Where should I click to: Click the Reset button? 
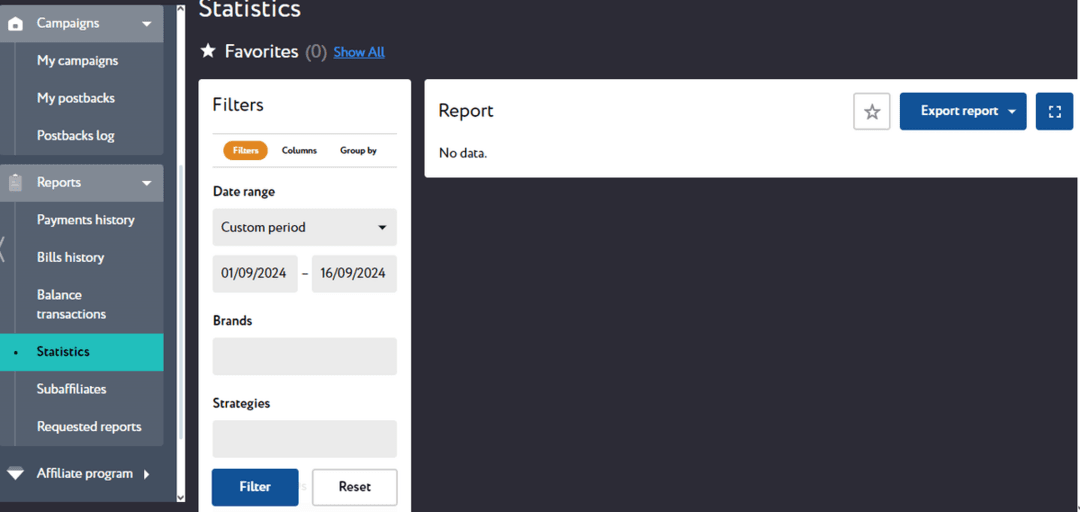[x=354, y=487]
